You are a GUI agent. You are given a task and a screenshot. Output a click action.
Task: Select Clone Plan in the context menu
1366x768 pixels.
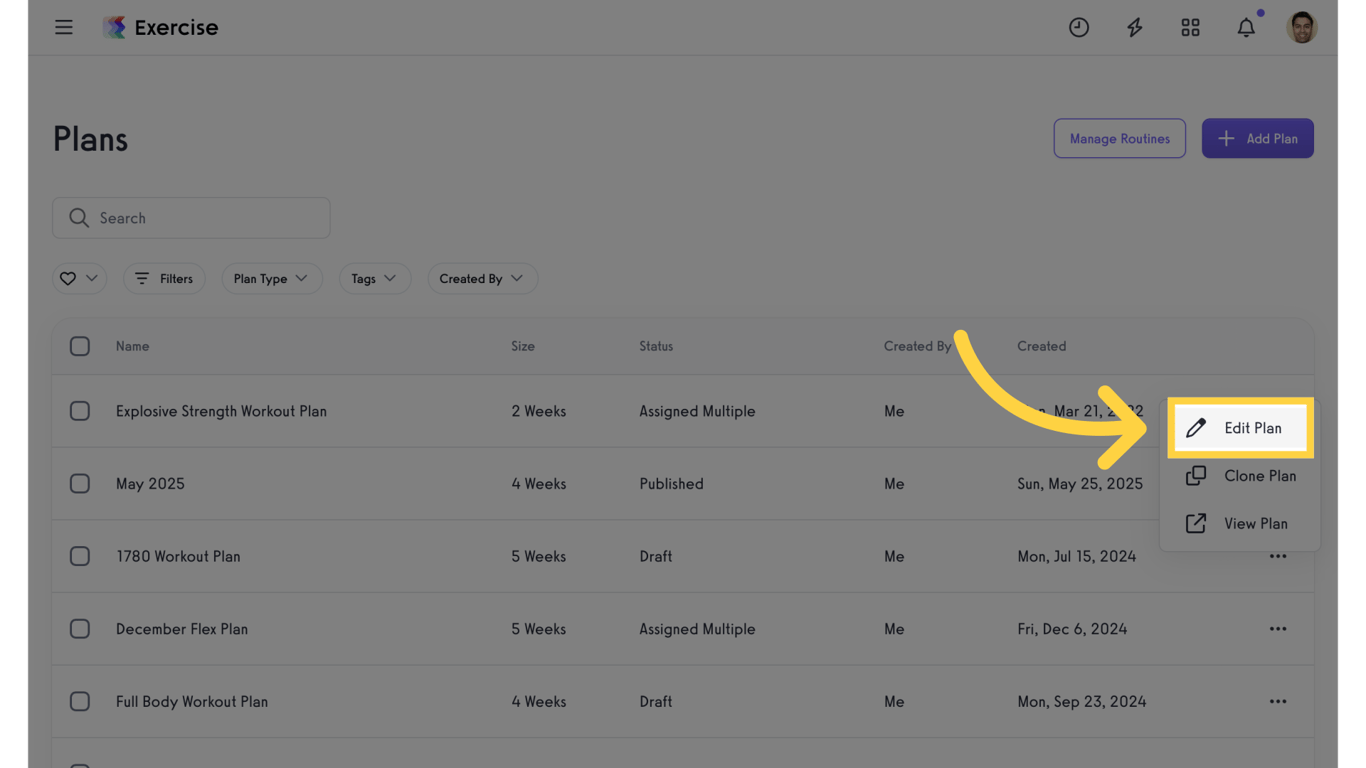tap(1240, 476)
